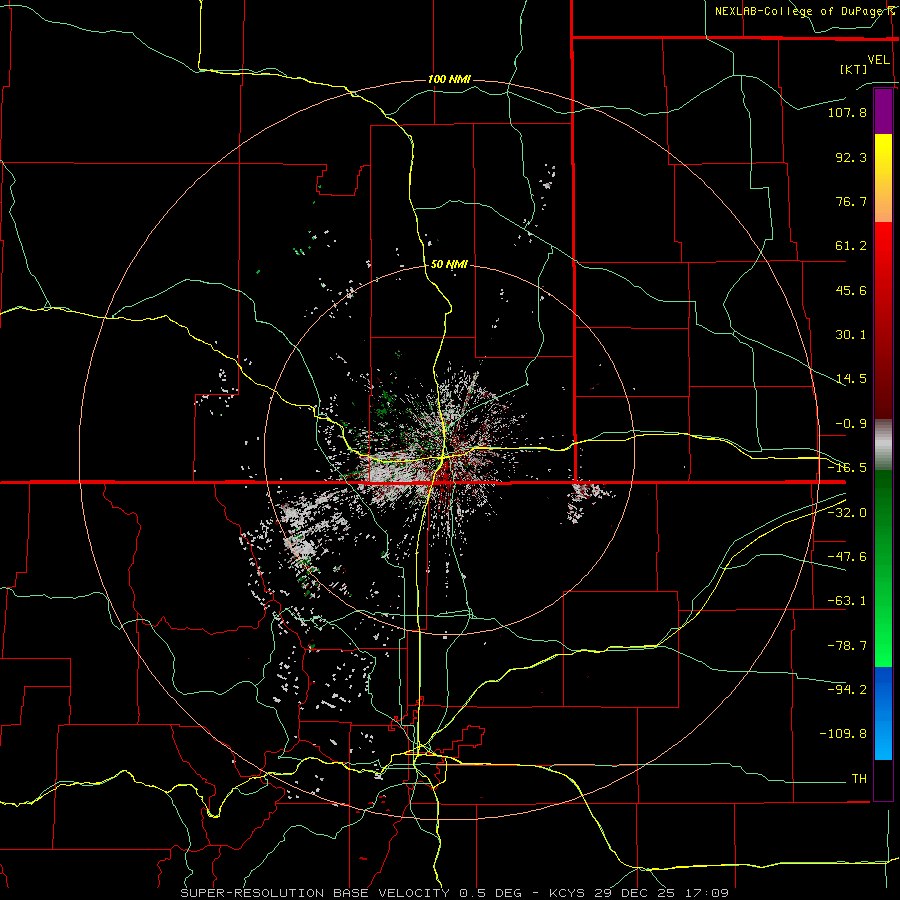900x900 pixels.
Task: Select the 61.2 scale value
Action: pyautogui.click(x=851, y=246)
